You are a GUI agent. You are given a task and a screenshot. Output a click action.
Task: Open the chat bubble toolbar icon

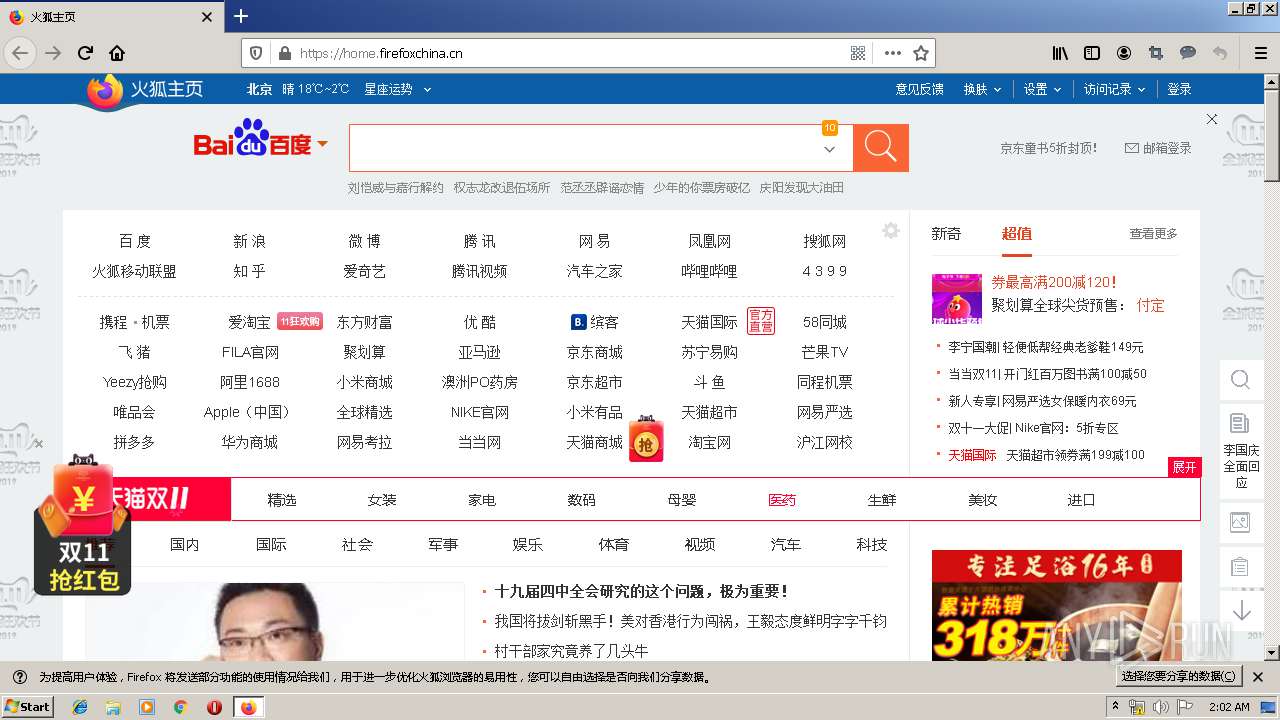click(x=1188, y=53)
